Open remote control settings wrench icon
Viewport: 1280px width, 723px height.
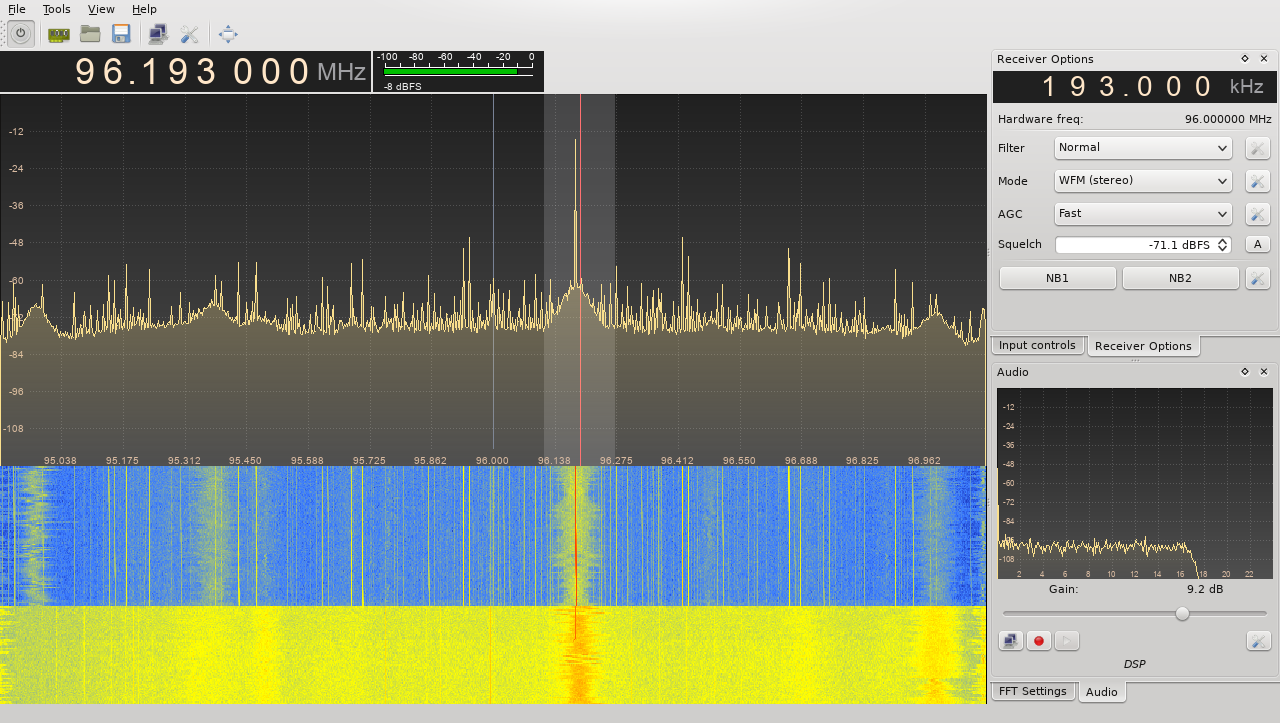(189, 34)
